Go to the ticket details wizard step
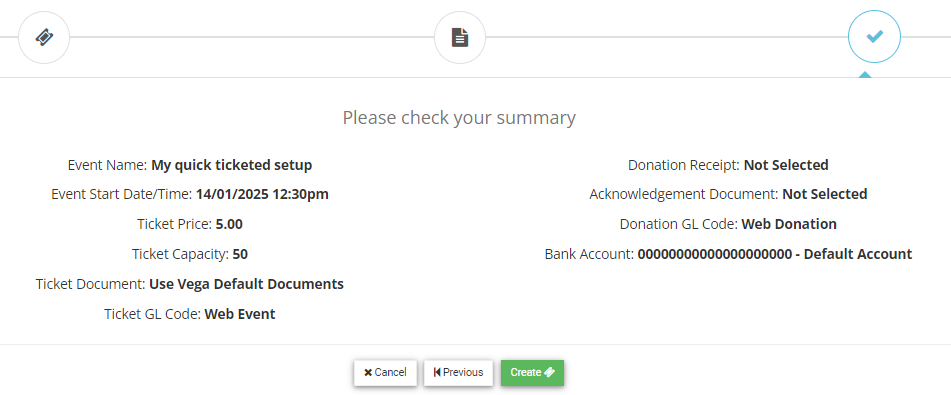The height and width of the screenshot is (395, 951). 44,37
